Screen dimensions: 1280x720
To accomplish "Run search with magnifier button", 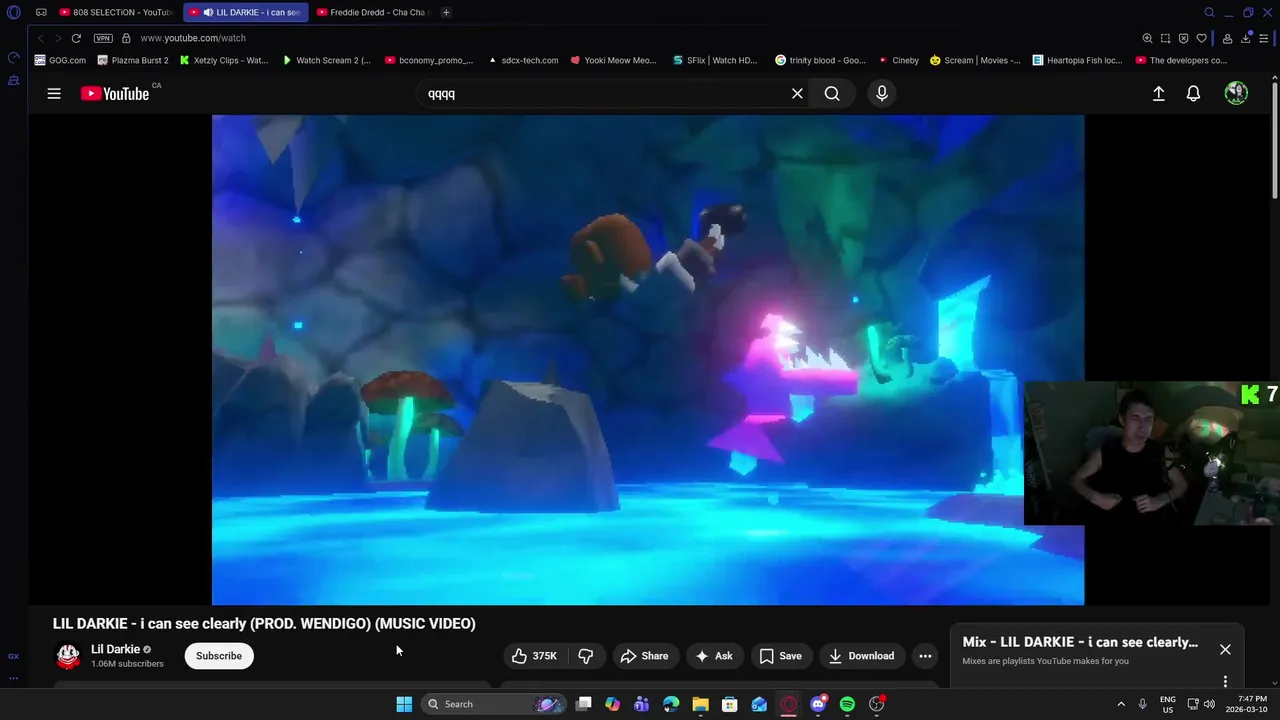I will pyautogui.click(x=832, y=93).
